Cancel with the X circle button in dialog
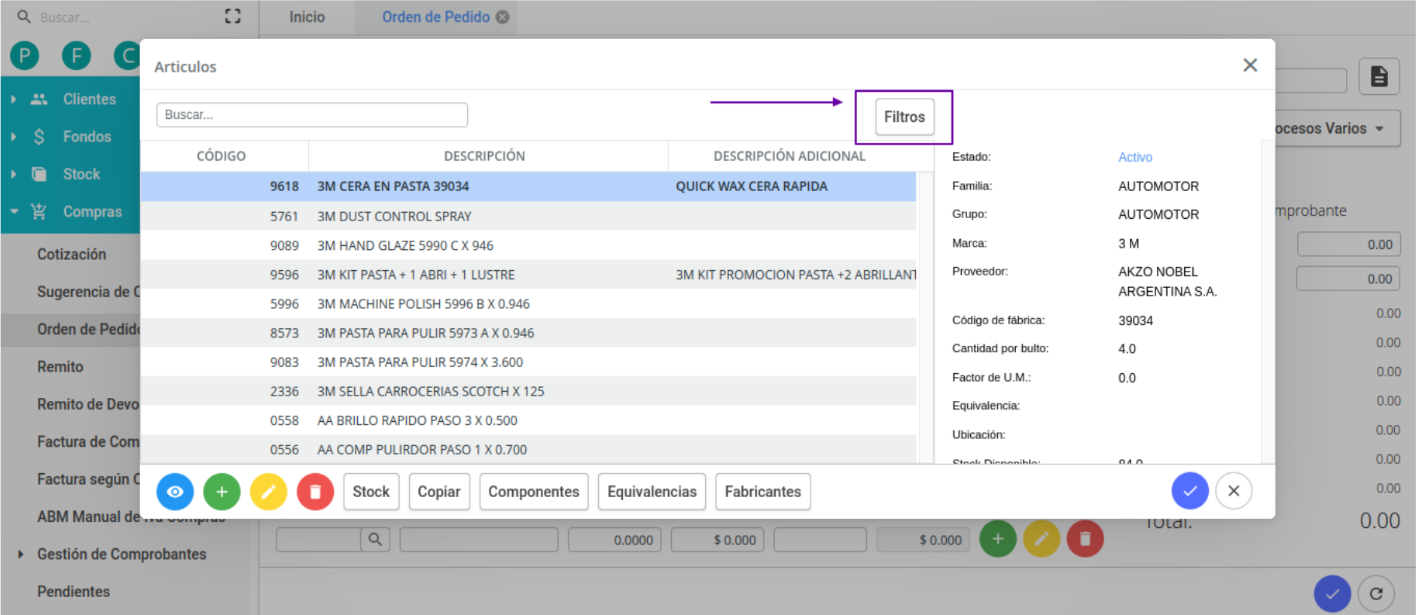Screen dimensions: 1416x615 coord(1234,491)
